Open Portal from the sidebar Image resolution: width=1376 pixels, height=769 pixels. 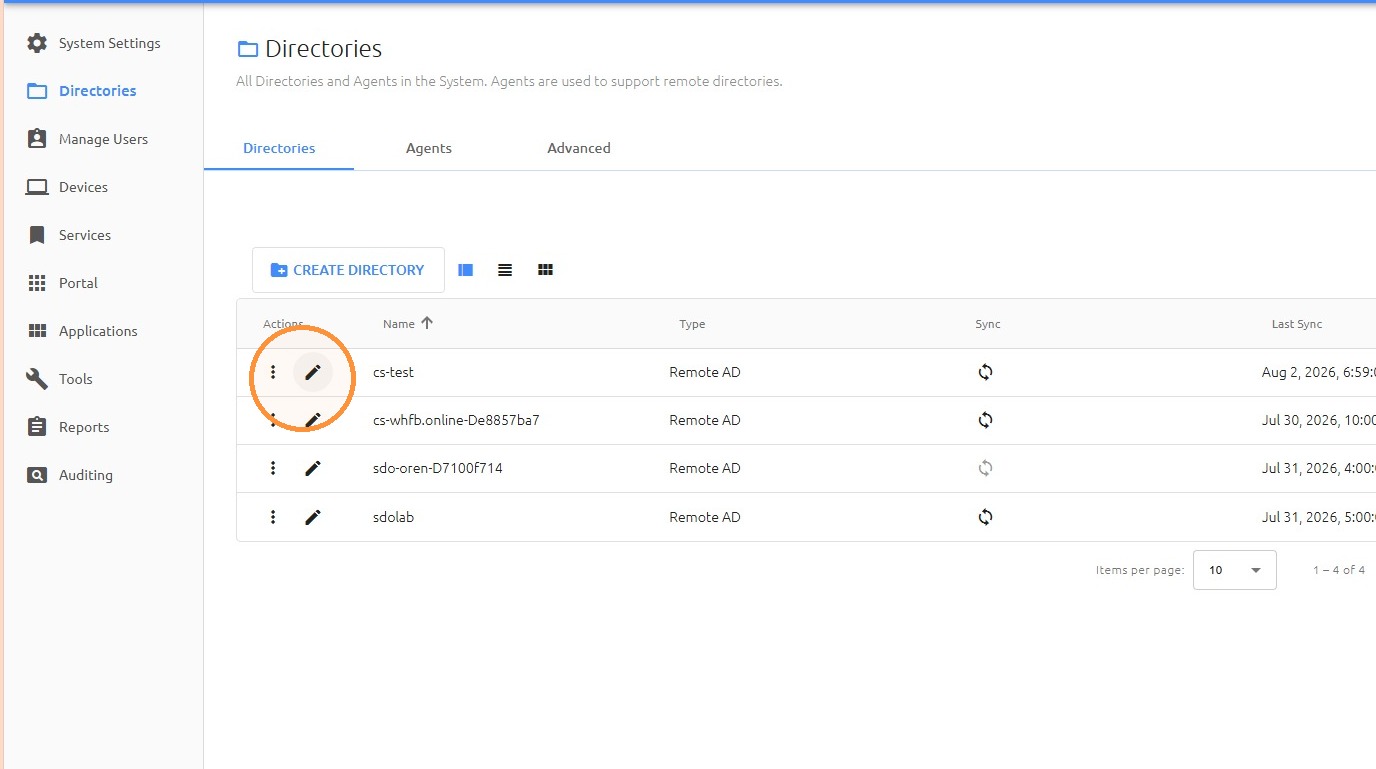pyautogui.click(x=78, y=283)
